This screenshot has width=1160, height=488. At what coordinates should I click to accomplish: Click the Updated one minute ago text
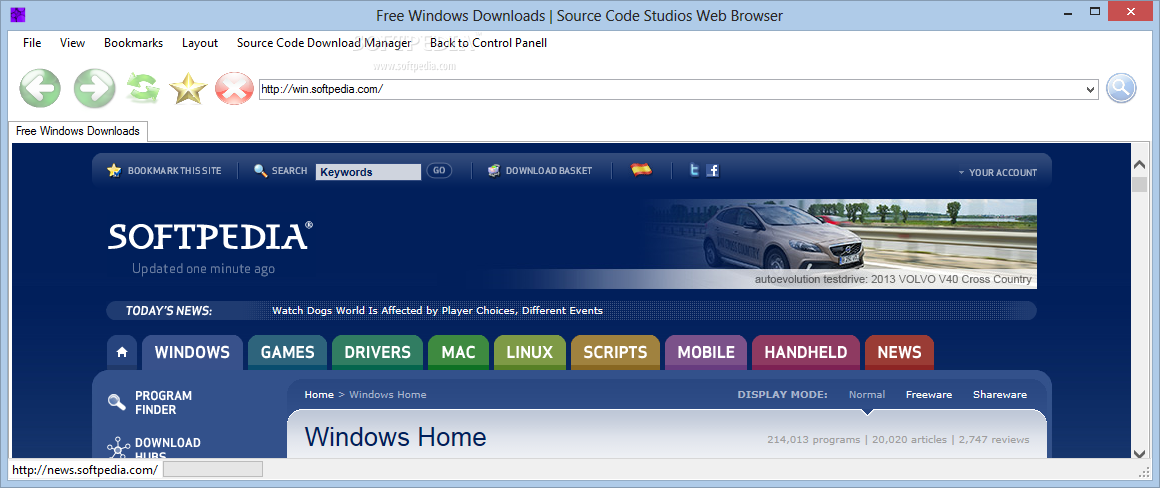pos(203,268)
